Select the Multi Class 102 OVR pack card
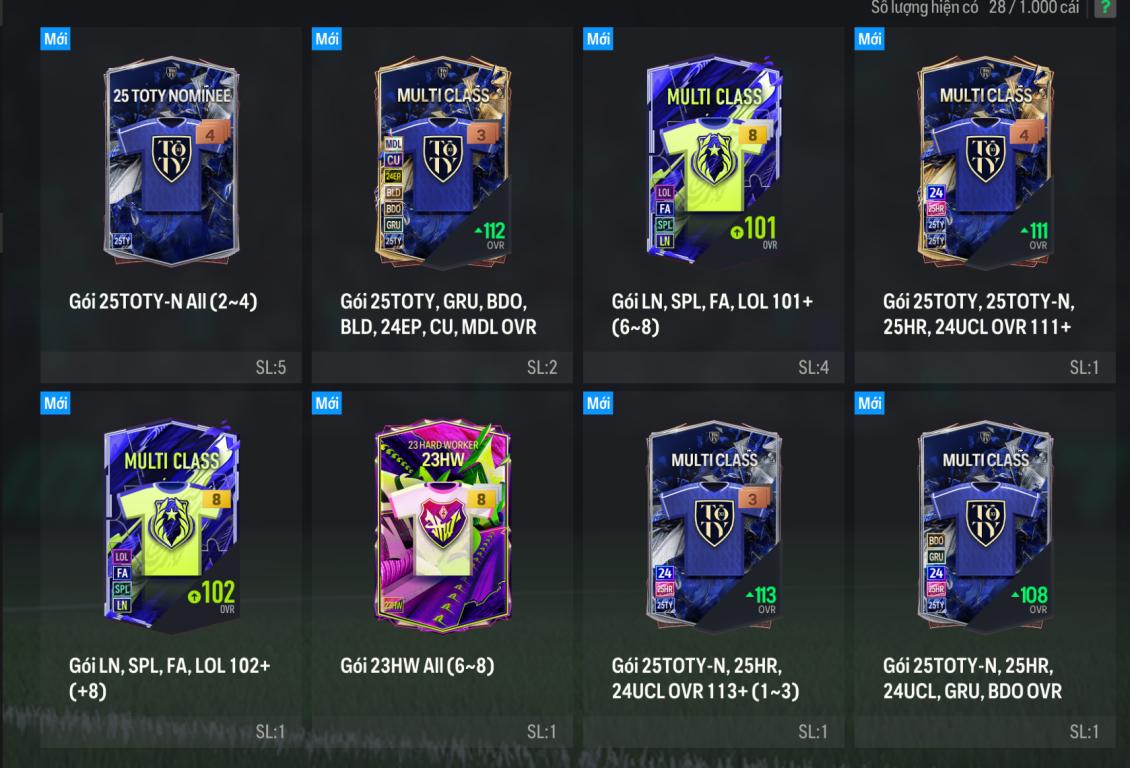Image resolution: width=1130 pixels, height=768 pixels. 172,526
